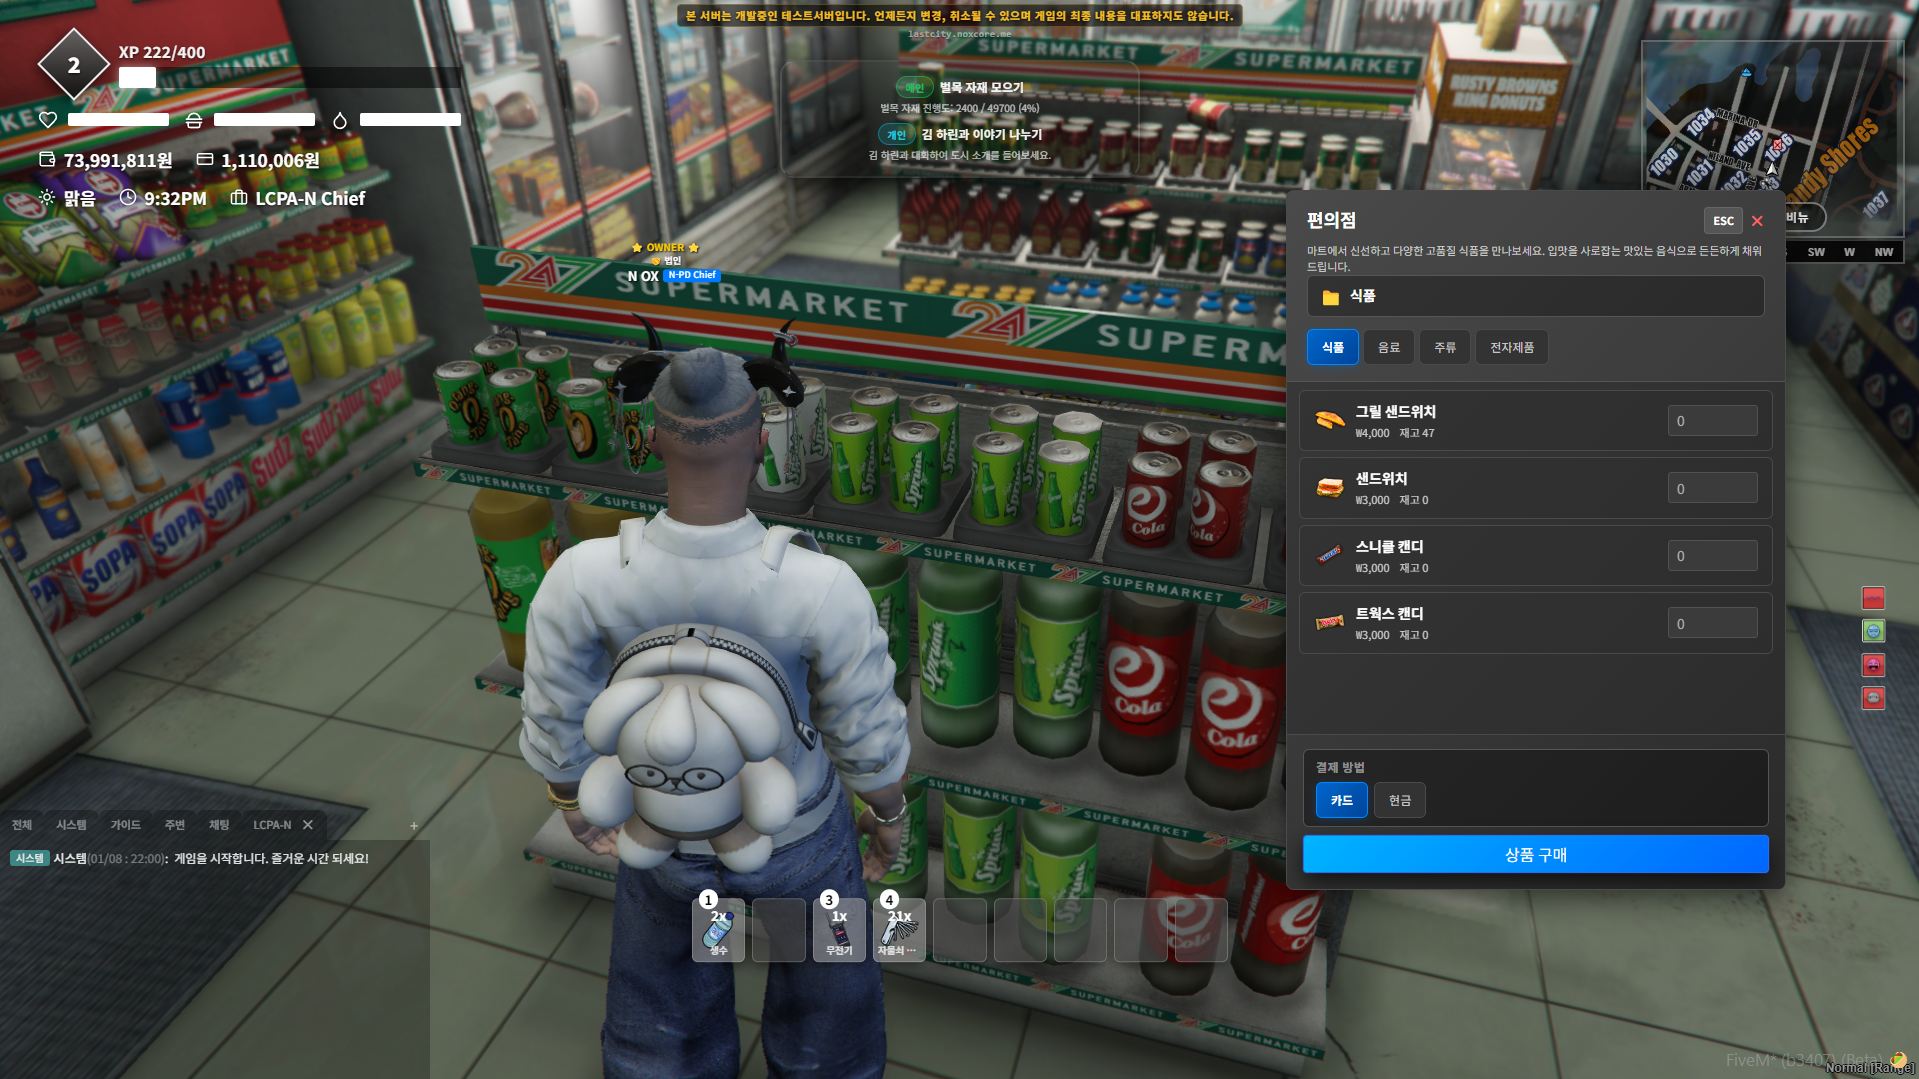Switch to the 음료 shop tab
Viewport: 1919px width, 1079px height.
coord(1388,348)
